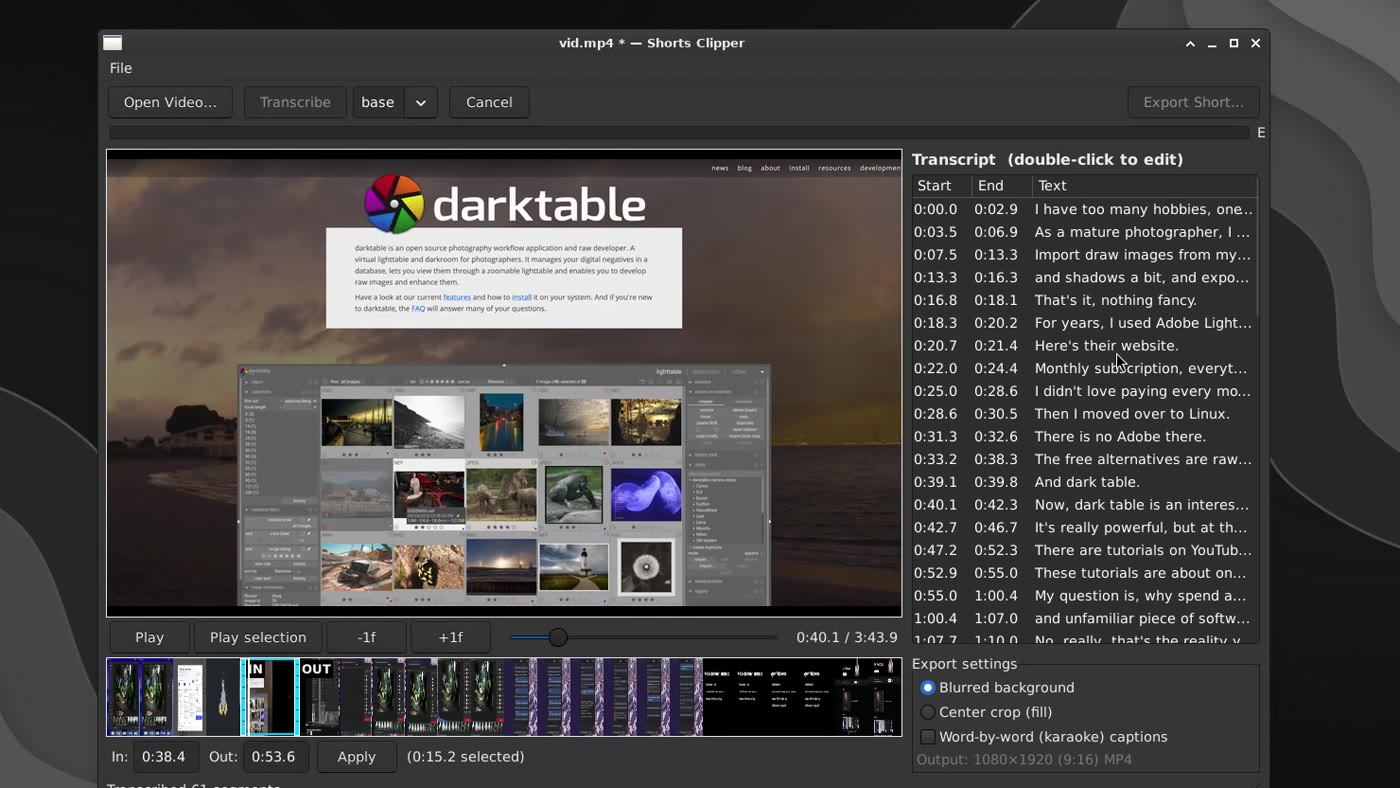Click the OUT marker on the filmstrip
The height and width of the screenshot is (788, 1400).
coord(316,669)
